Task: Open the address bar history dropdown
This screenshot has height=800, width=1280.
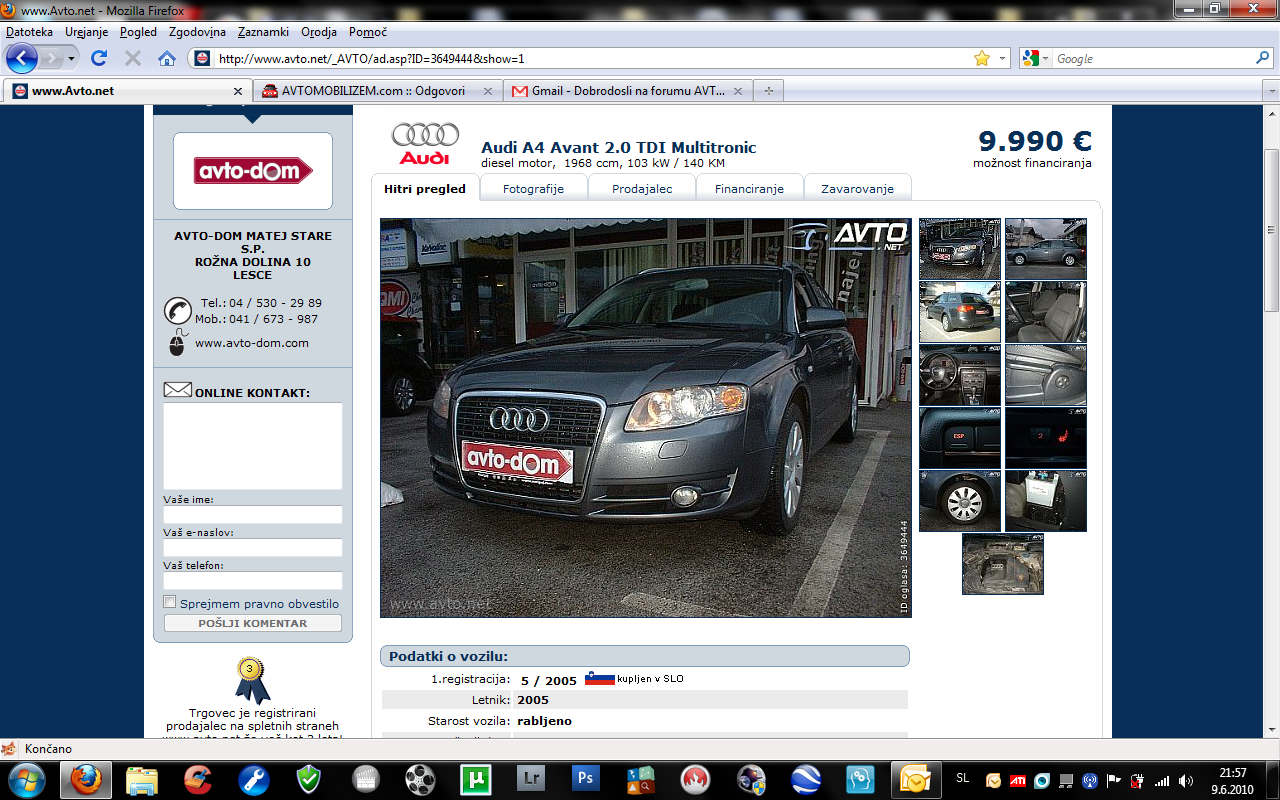Action: point(1003,59)
